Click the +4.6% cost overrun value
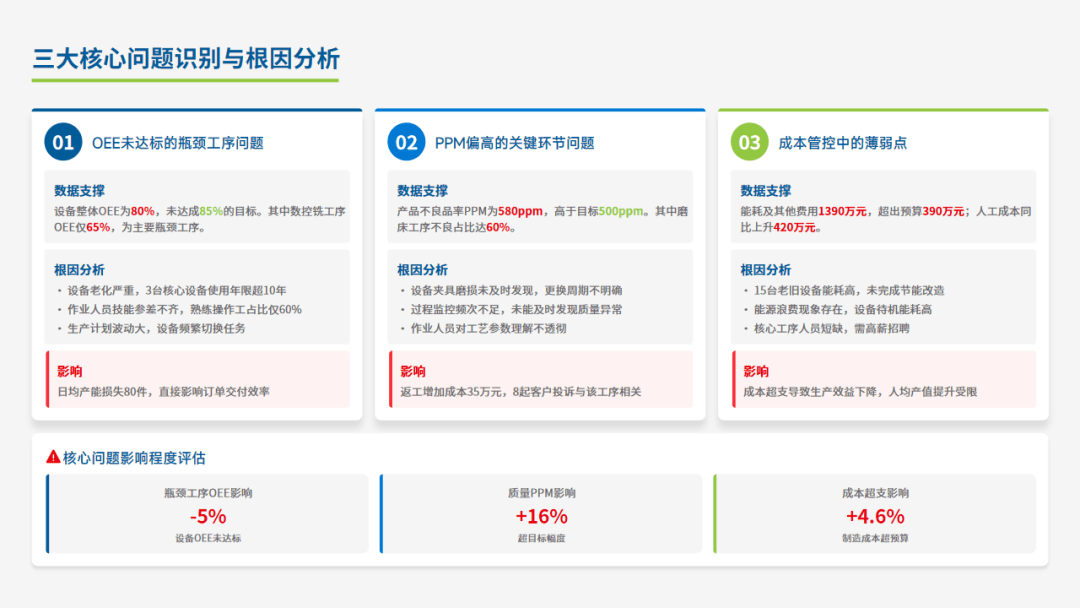This screenshot has width=1080, height=608. (x=875, y=516)
